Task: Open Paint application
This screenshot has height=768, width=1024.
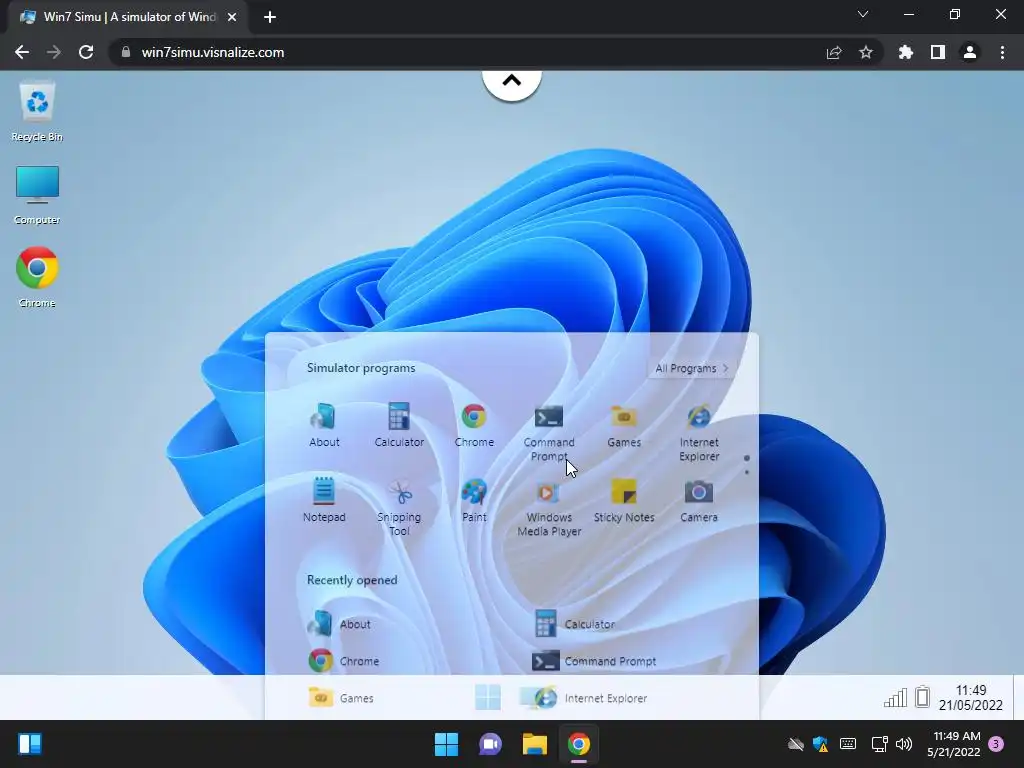Action: (474, 501)
